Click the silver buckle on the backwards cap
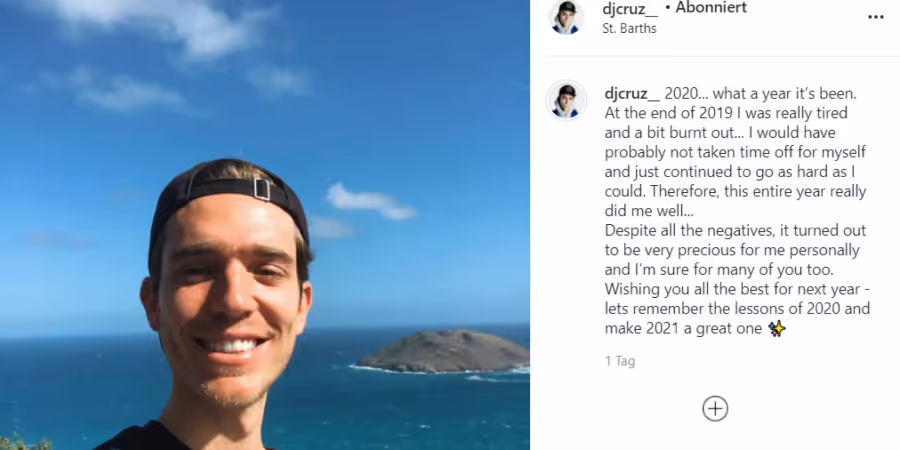This screenshot has height=450, width=900. (262, 189)
